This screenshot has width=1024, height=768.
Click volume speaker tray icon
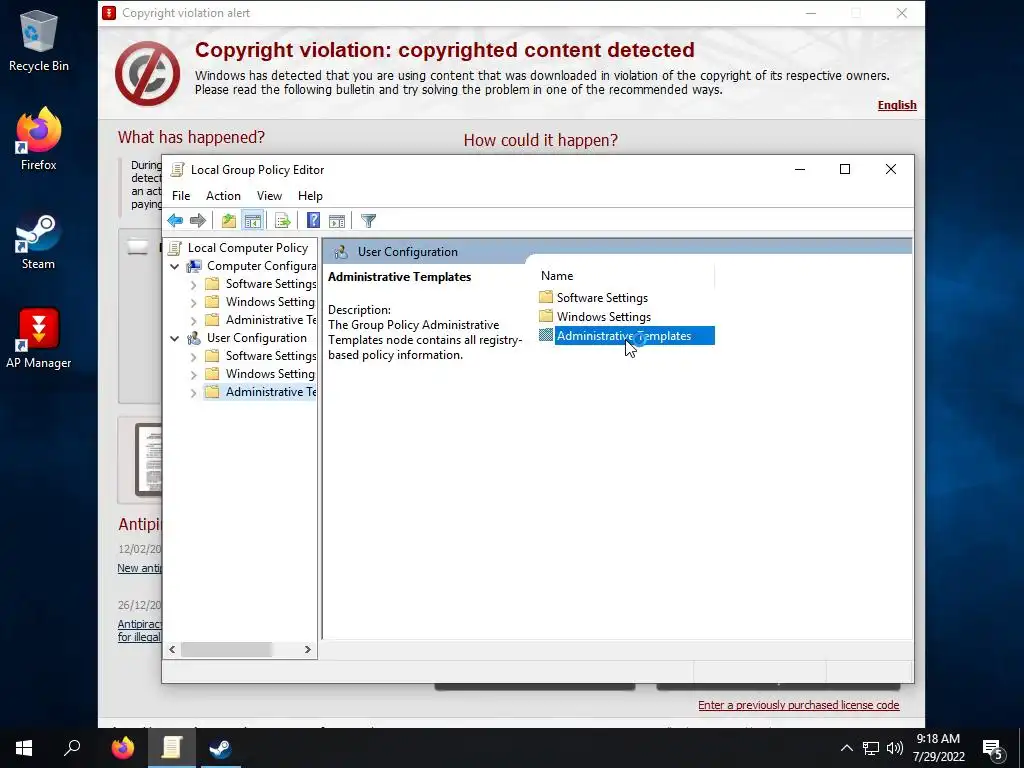point(895,748)
